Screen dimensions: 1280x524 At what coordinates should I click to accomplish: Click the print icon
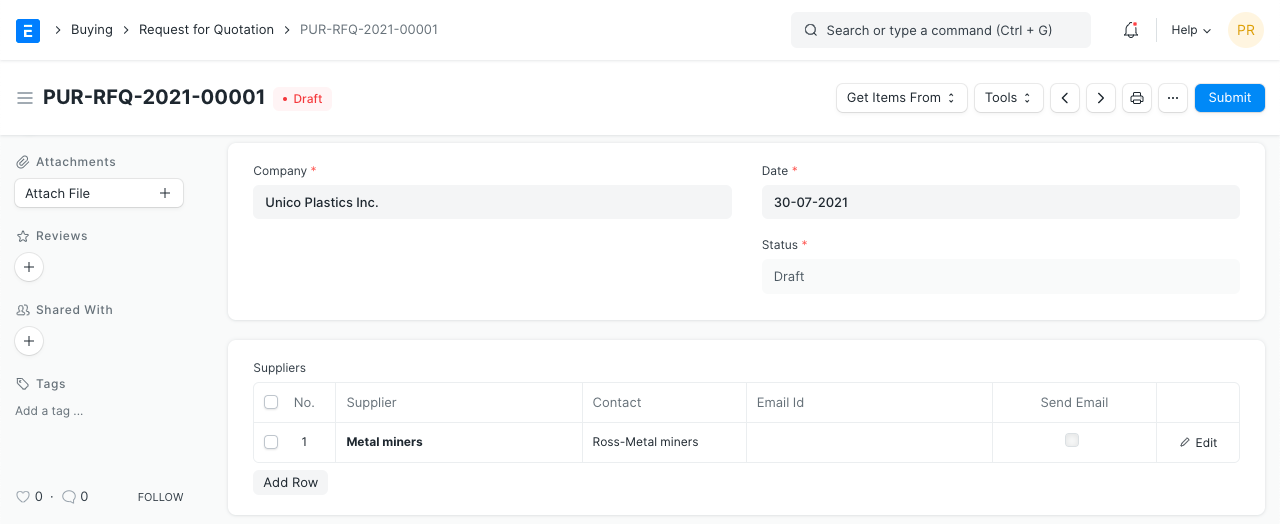[1137, 98]
